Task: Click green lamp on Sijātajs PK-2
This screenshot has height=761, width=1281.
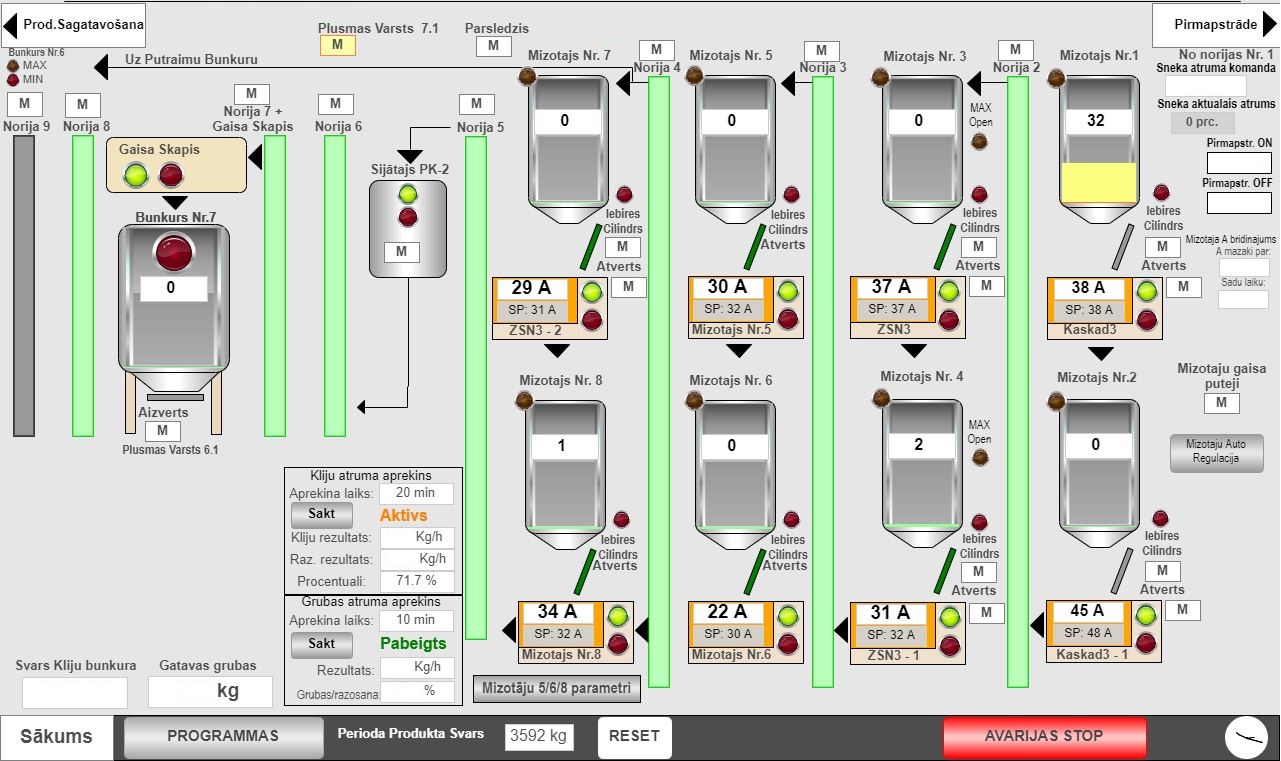Action: 408,194
